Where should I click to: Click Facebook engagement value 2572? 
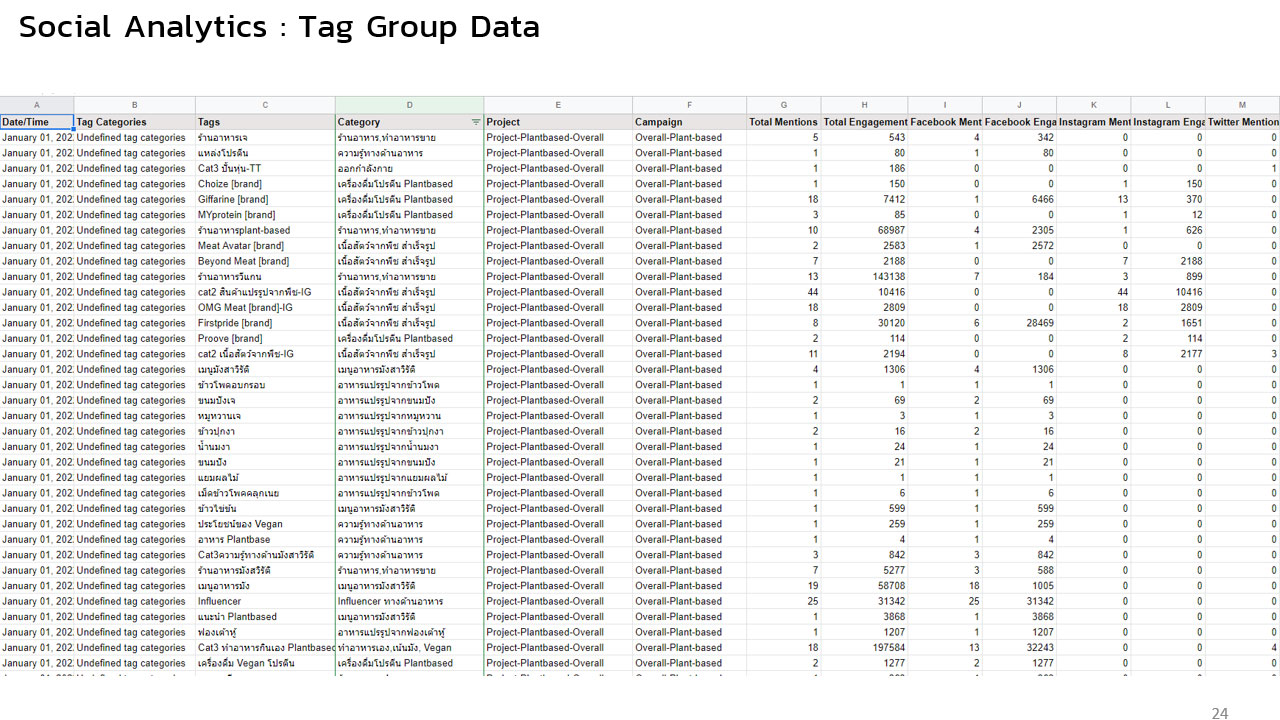pyautogui.click(x=1019, y=246)
